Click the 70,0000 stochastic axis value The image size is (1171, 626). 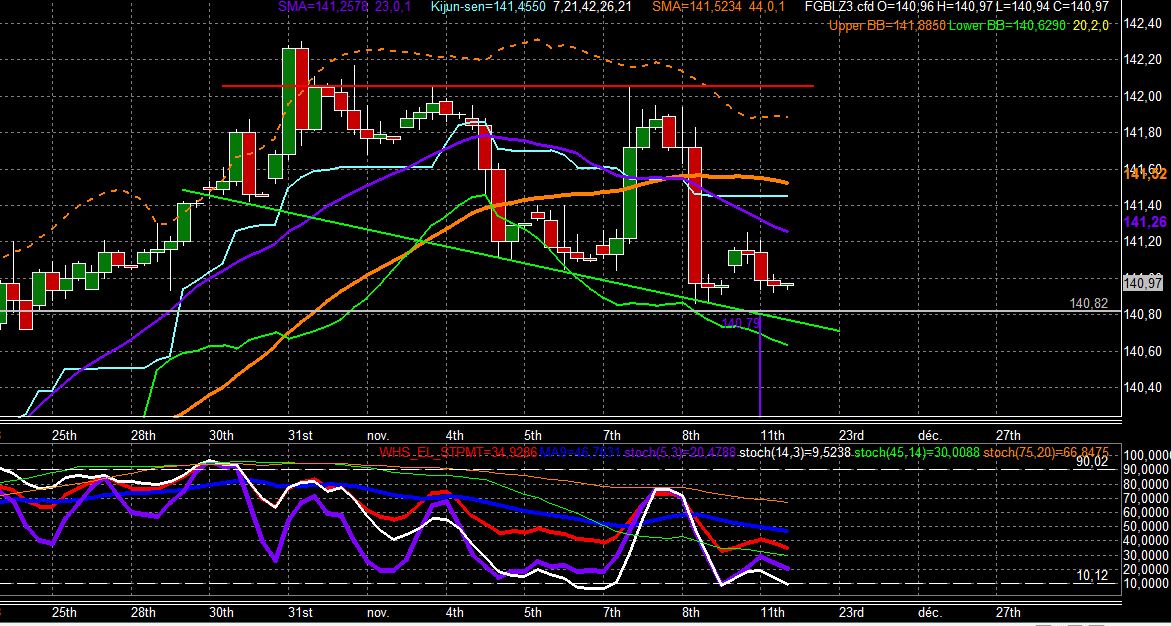1144,498
